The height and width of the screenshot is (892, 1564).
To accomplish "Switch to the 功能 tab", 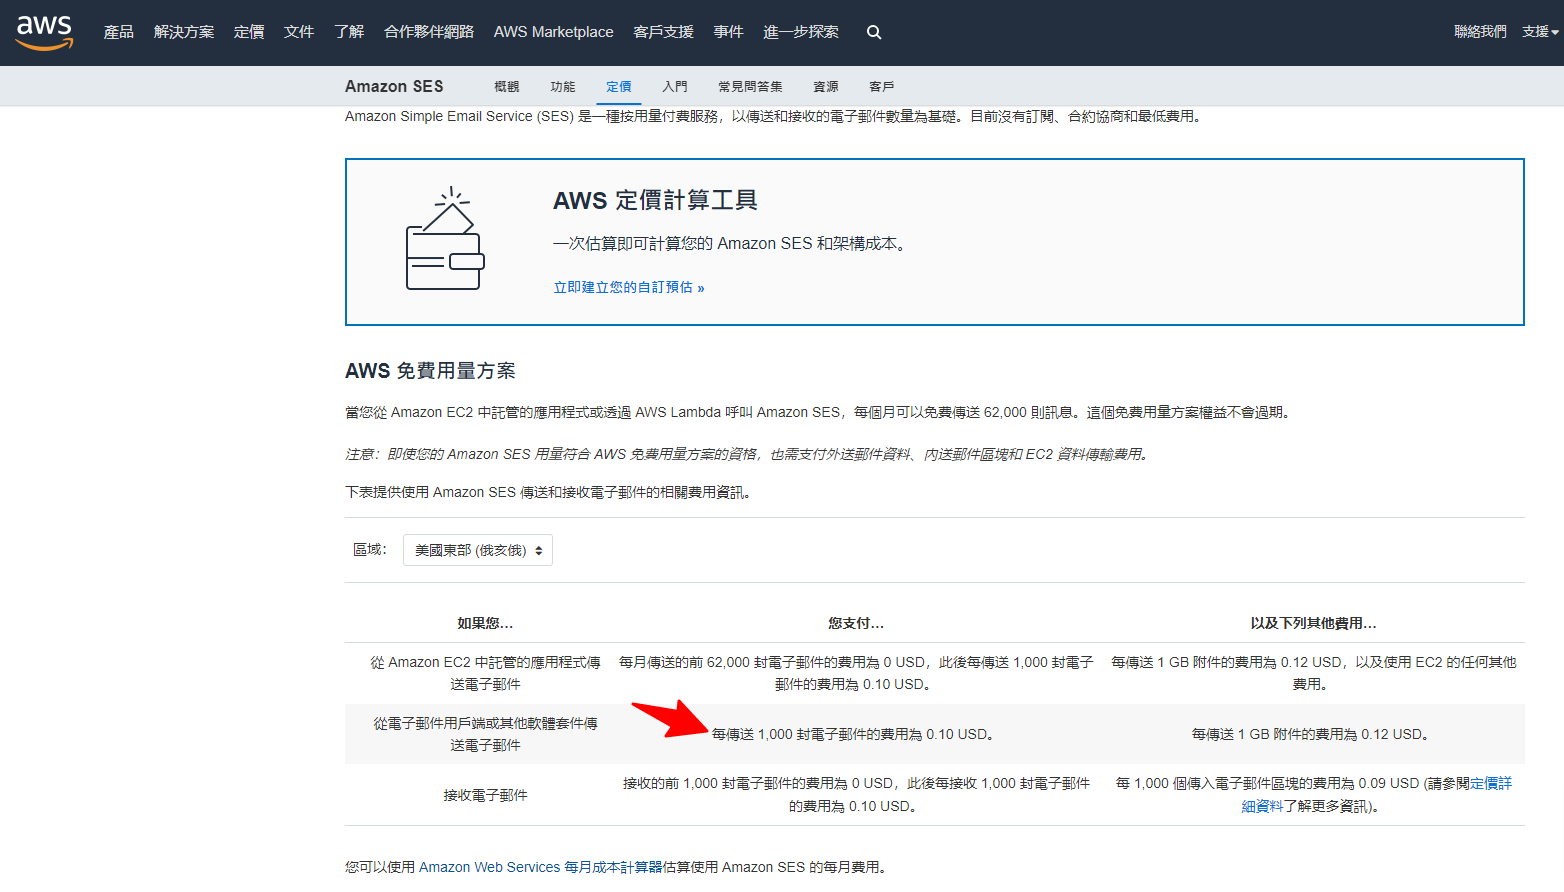I will 563,87.
